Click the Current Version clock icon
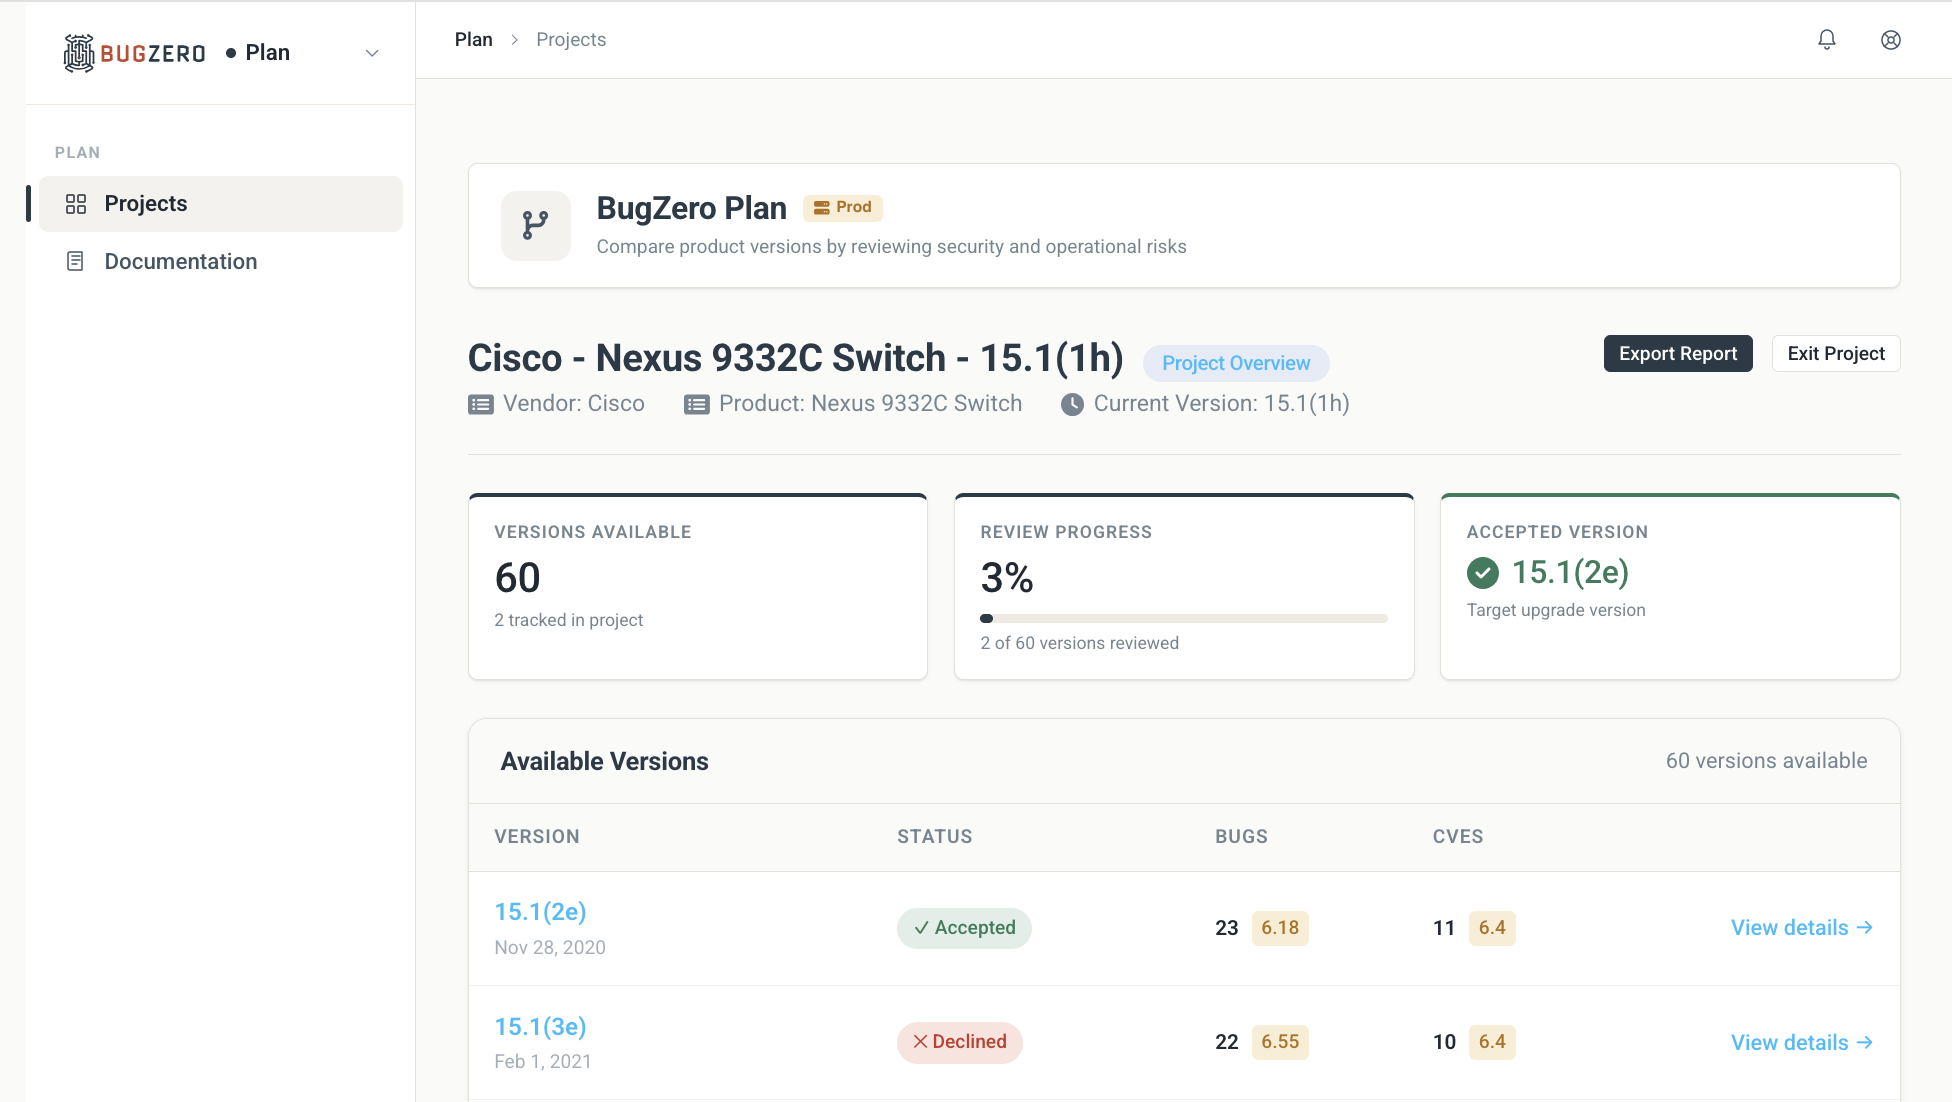The height and width of the screenshot is (1102, 1952). (1072, 405)
